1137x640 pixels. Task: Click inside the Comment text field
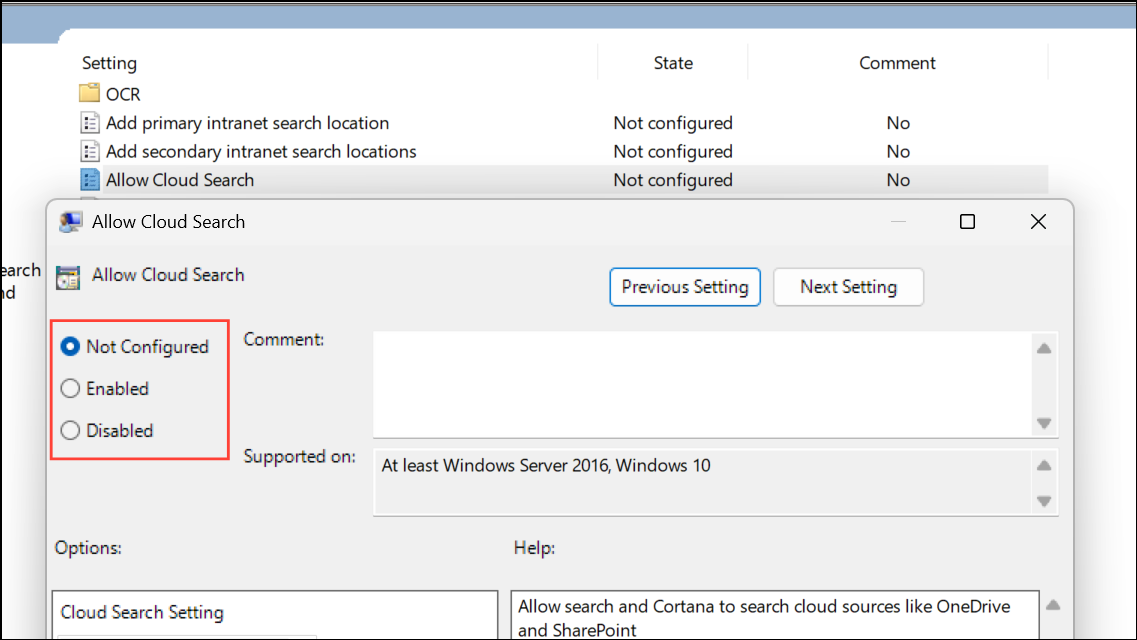tap(702, 384)
